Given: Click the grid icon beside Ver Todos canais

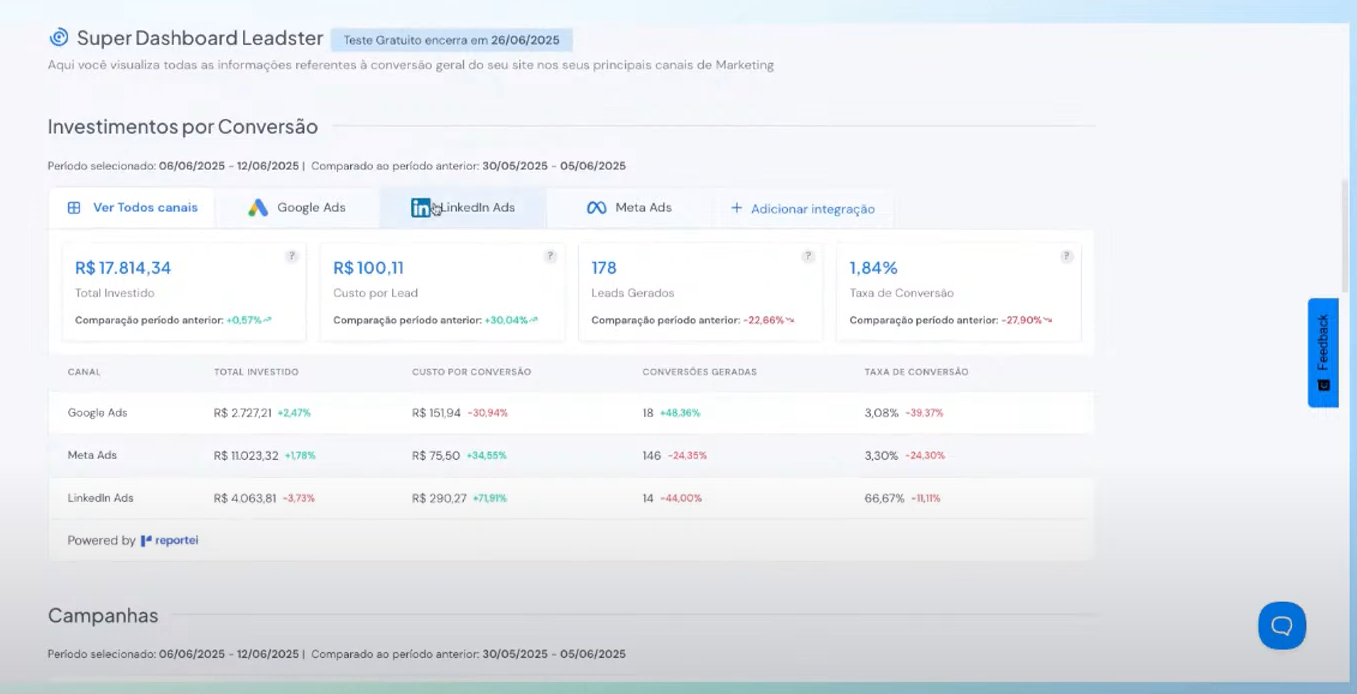Looking at the screenshot, I should click(74, 208).
